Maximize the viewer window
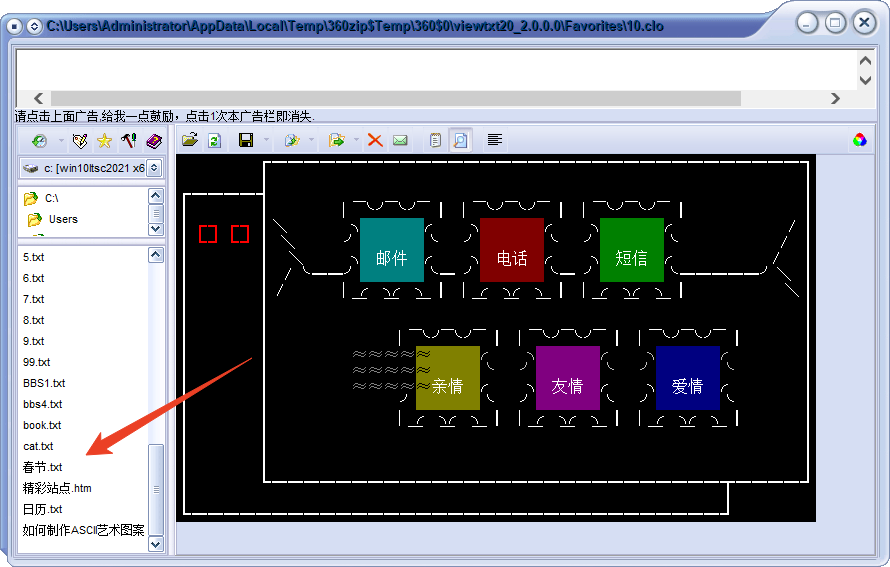890x567 pixels. point(836,23)
